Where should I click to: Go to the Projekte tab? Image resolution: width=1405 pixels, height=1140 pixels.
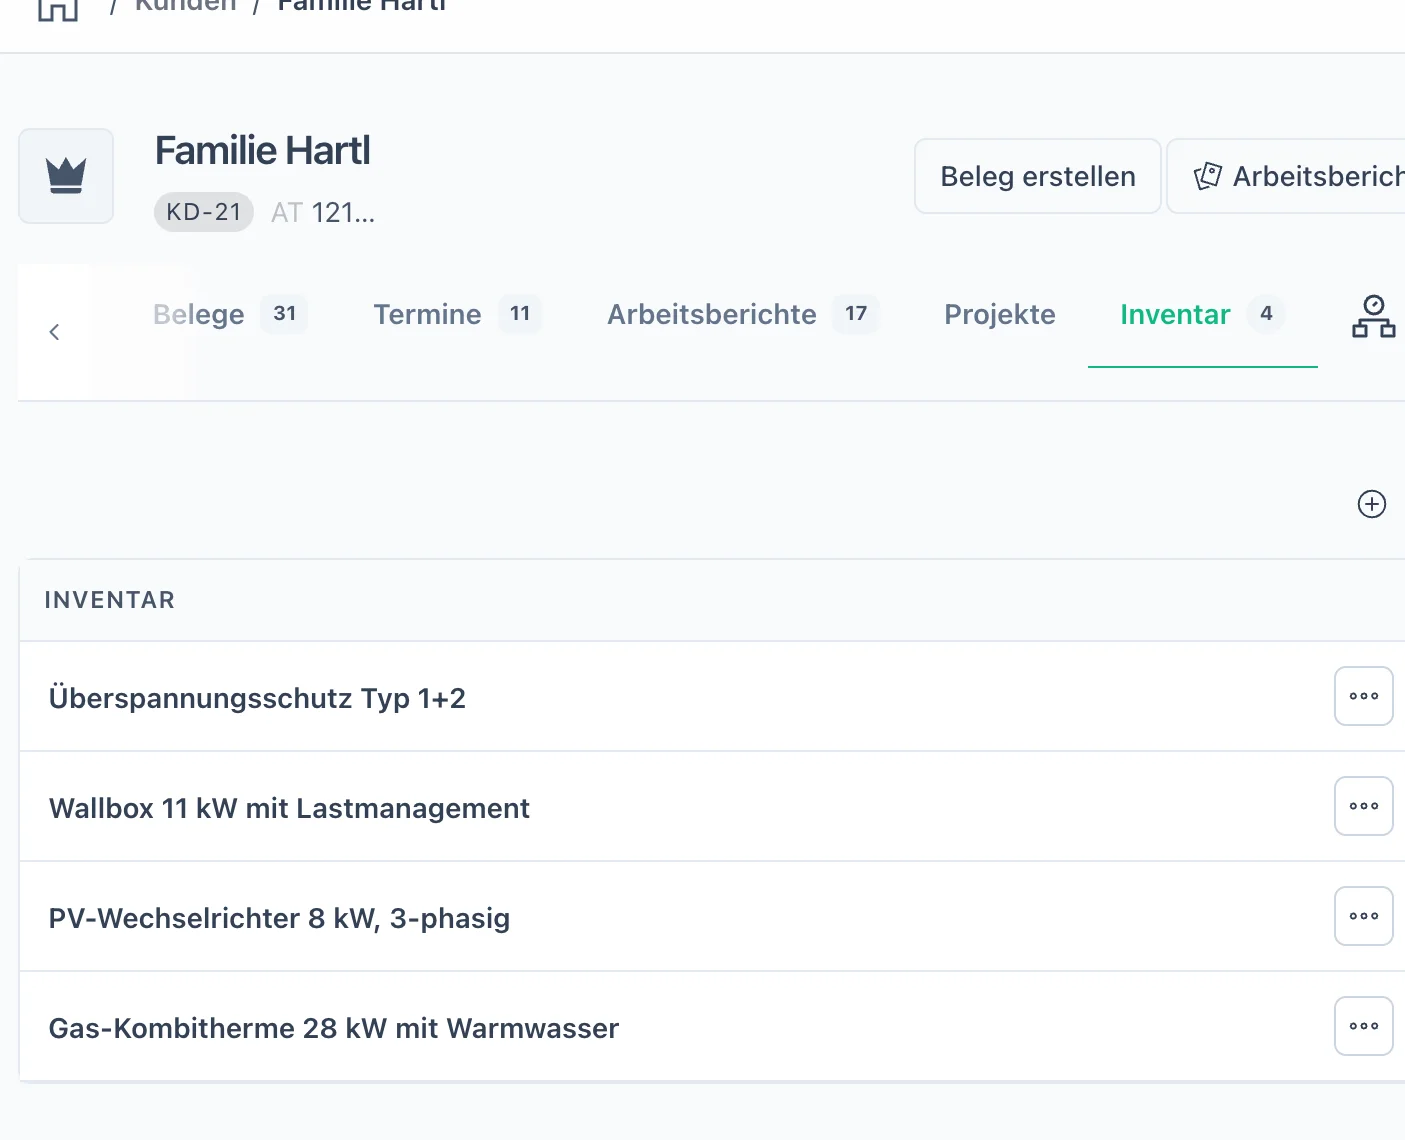pos(1000,315)
